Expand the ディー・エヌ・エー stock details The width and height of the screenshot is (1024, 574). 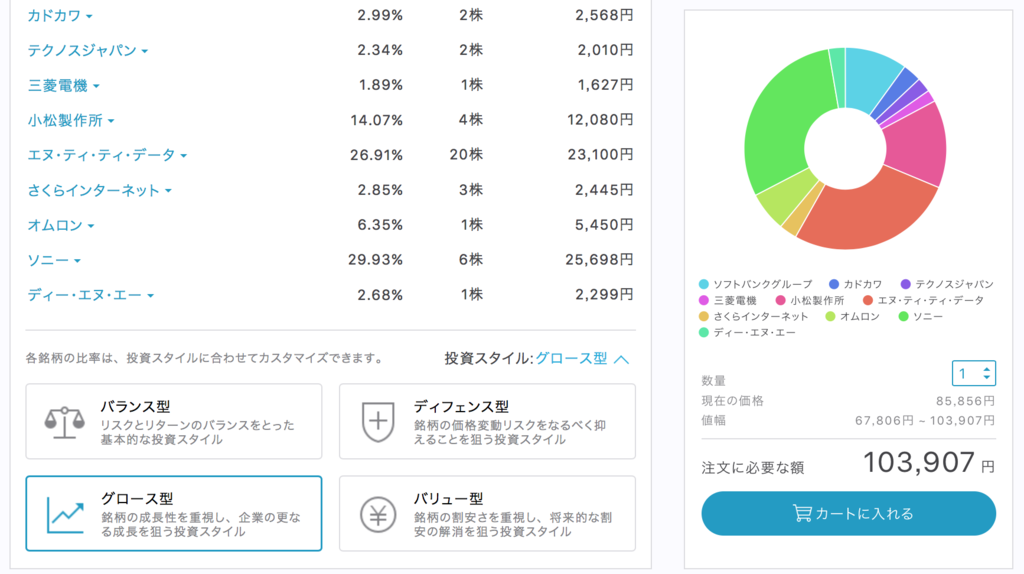(90, 295)
